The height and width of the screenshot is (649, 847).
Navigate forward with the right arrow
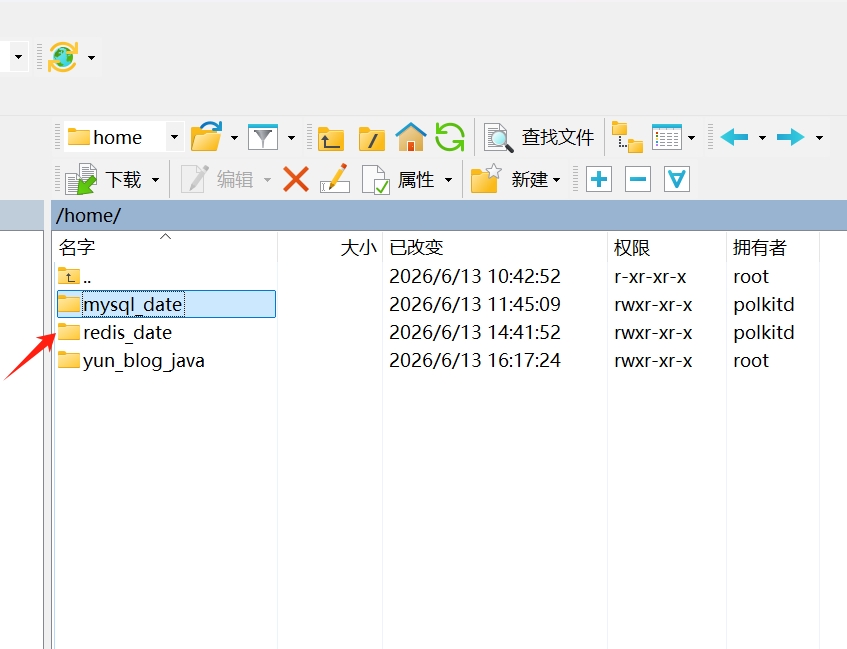(790, 137)
